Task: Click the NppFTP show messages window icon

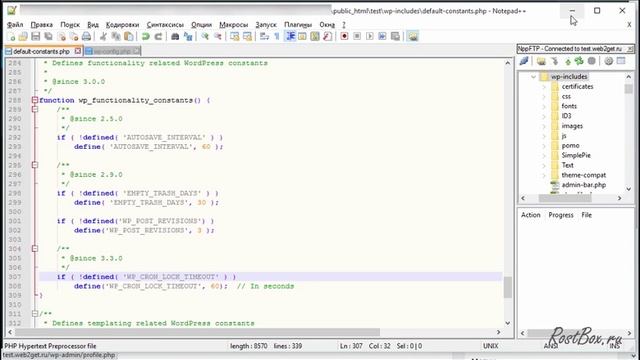Action: [621, 61]
